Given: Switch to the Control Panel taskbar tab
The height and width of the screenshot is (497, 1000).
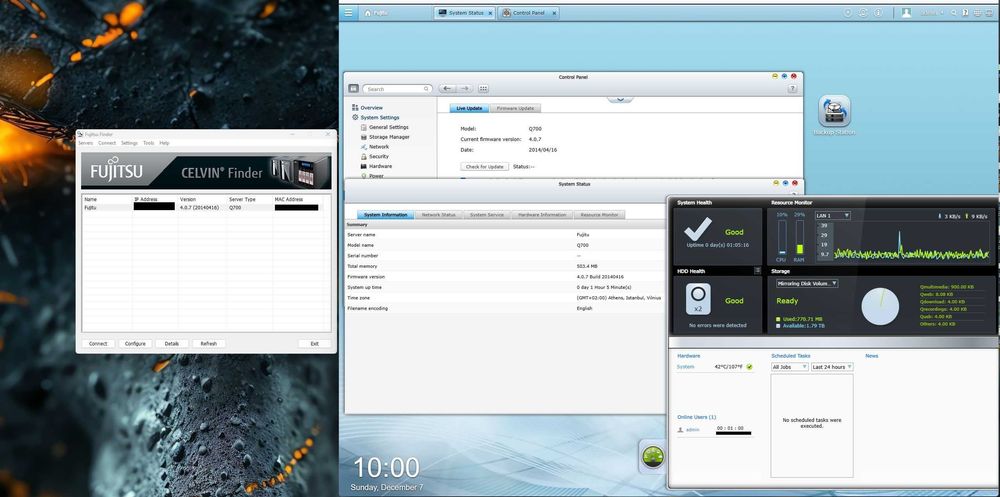Looking at the screenshot, I should pos(528,13).
